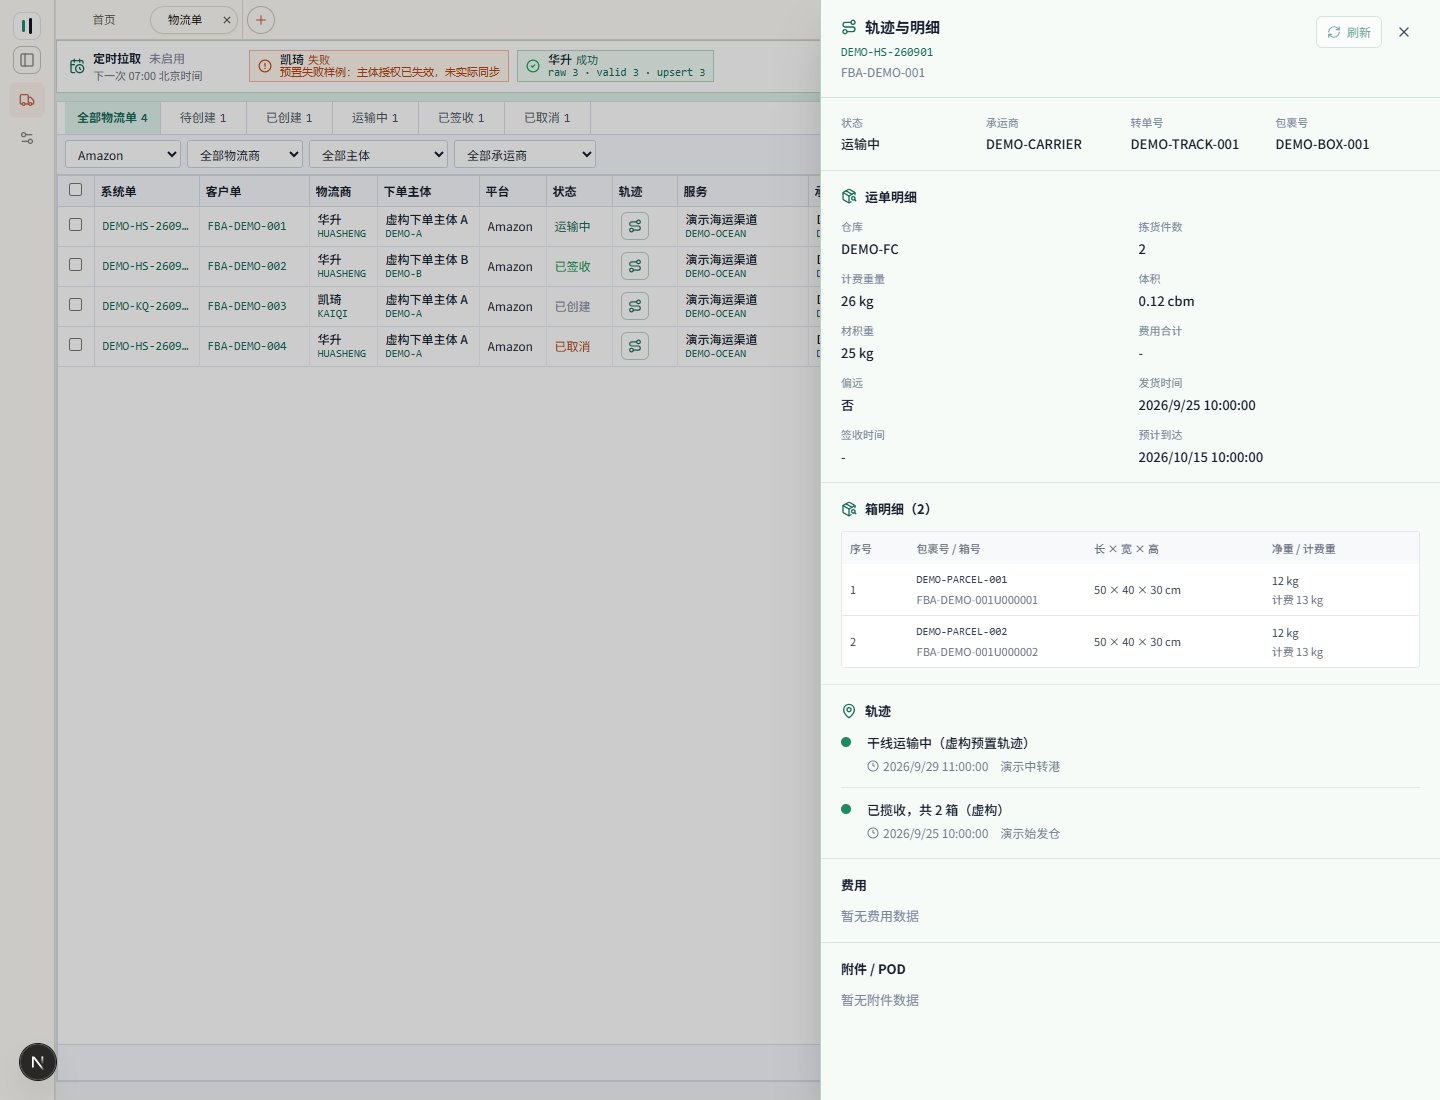Select the 待创建 1 tab
The height and width of the screenshot is (1100, 1440).
(203, 118)
